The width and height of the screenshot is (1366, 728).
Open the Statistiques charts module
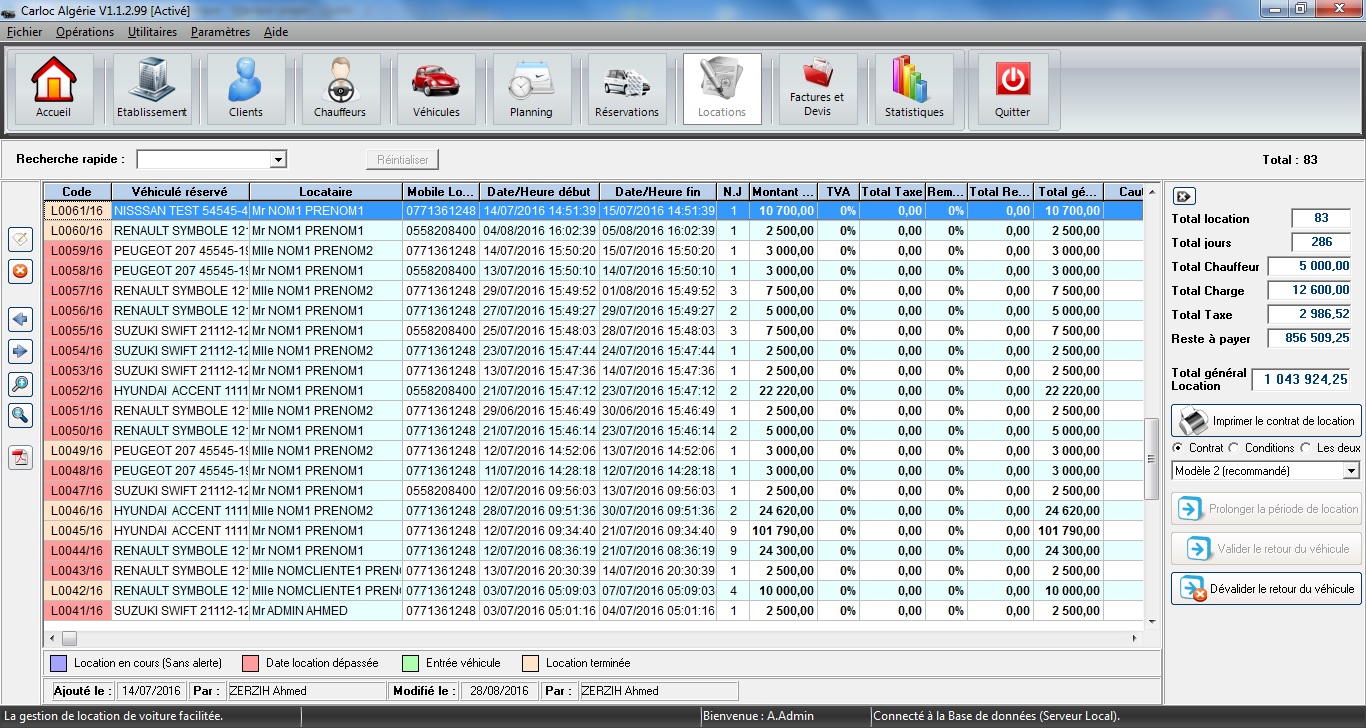(x=914, y=89)
